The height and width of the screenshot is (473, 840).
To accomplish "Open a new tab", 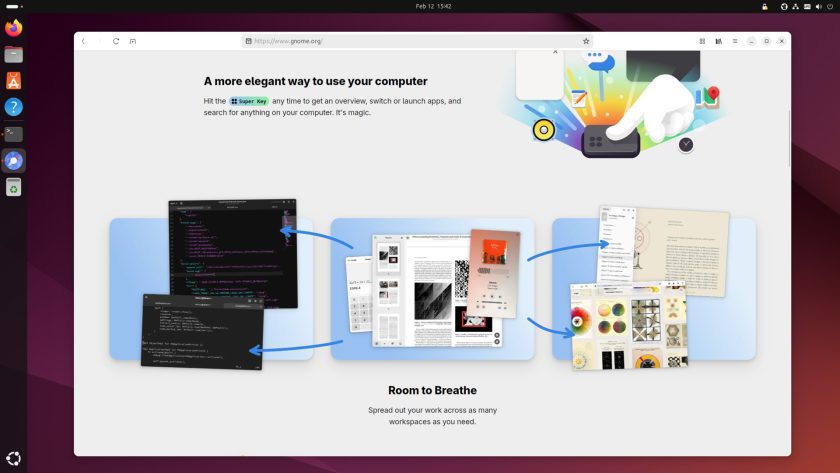I will pyautogui.click(x=133, y=41).
